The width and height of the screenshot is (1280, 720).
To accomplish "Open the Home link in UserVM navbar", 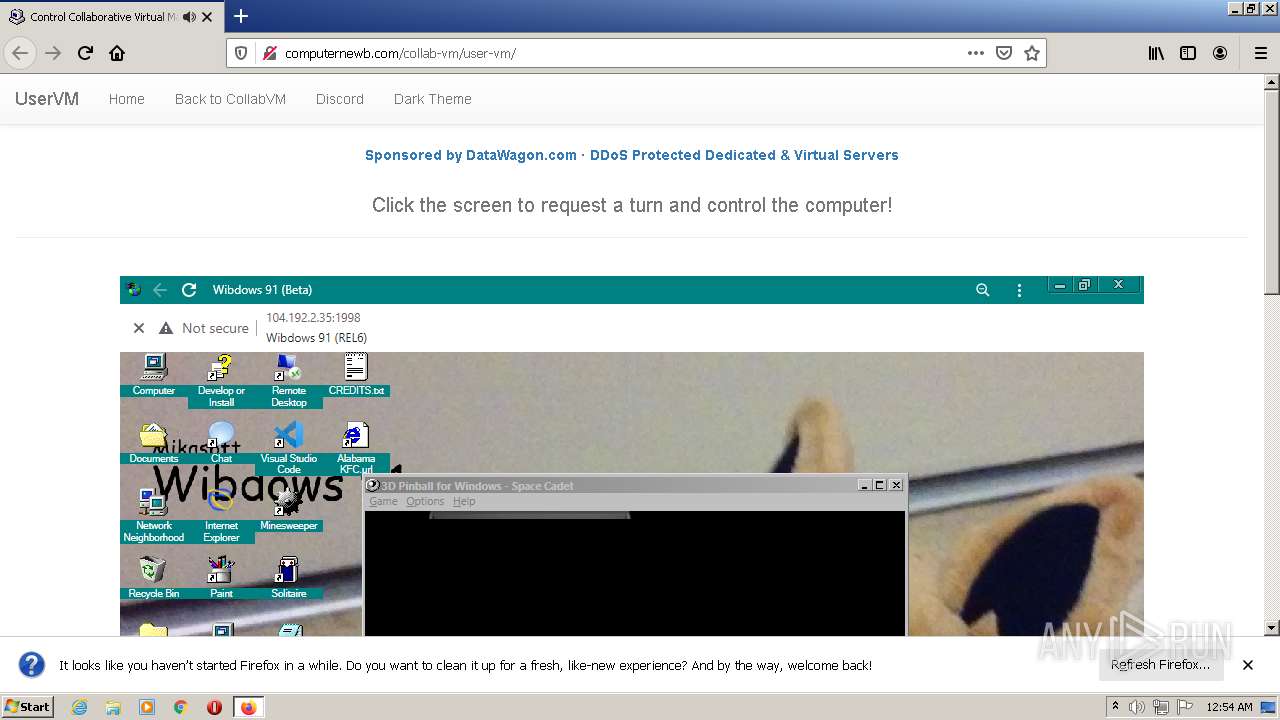I will point(127,99).
